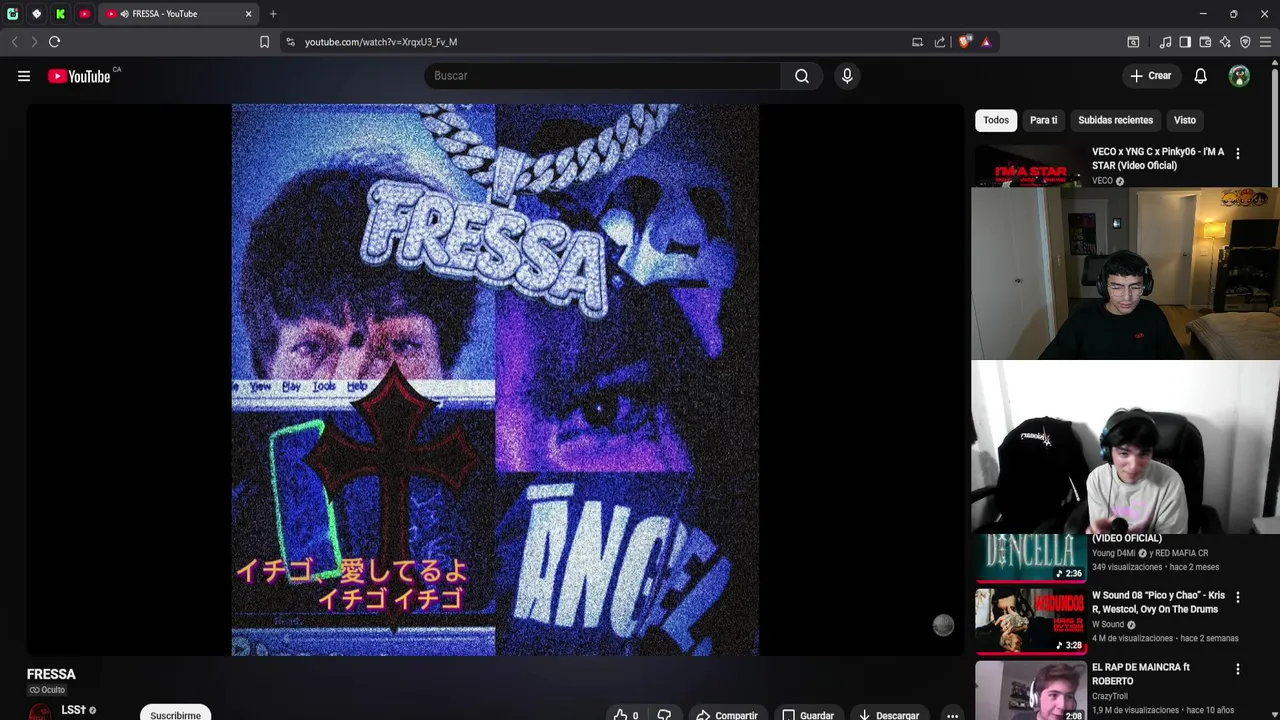Open the YouTube hamburger guide menu
Screen dimensions: 1280x720
(24, 76)
